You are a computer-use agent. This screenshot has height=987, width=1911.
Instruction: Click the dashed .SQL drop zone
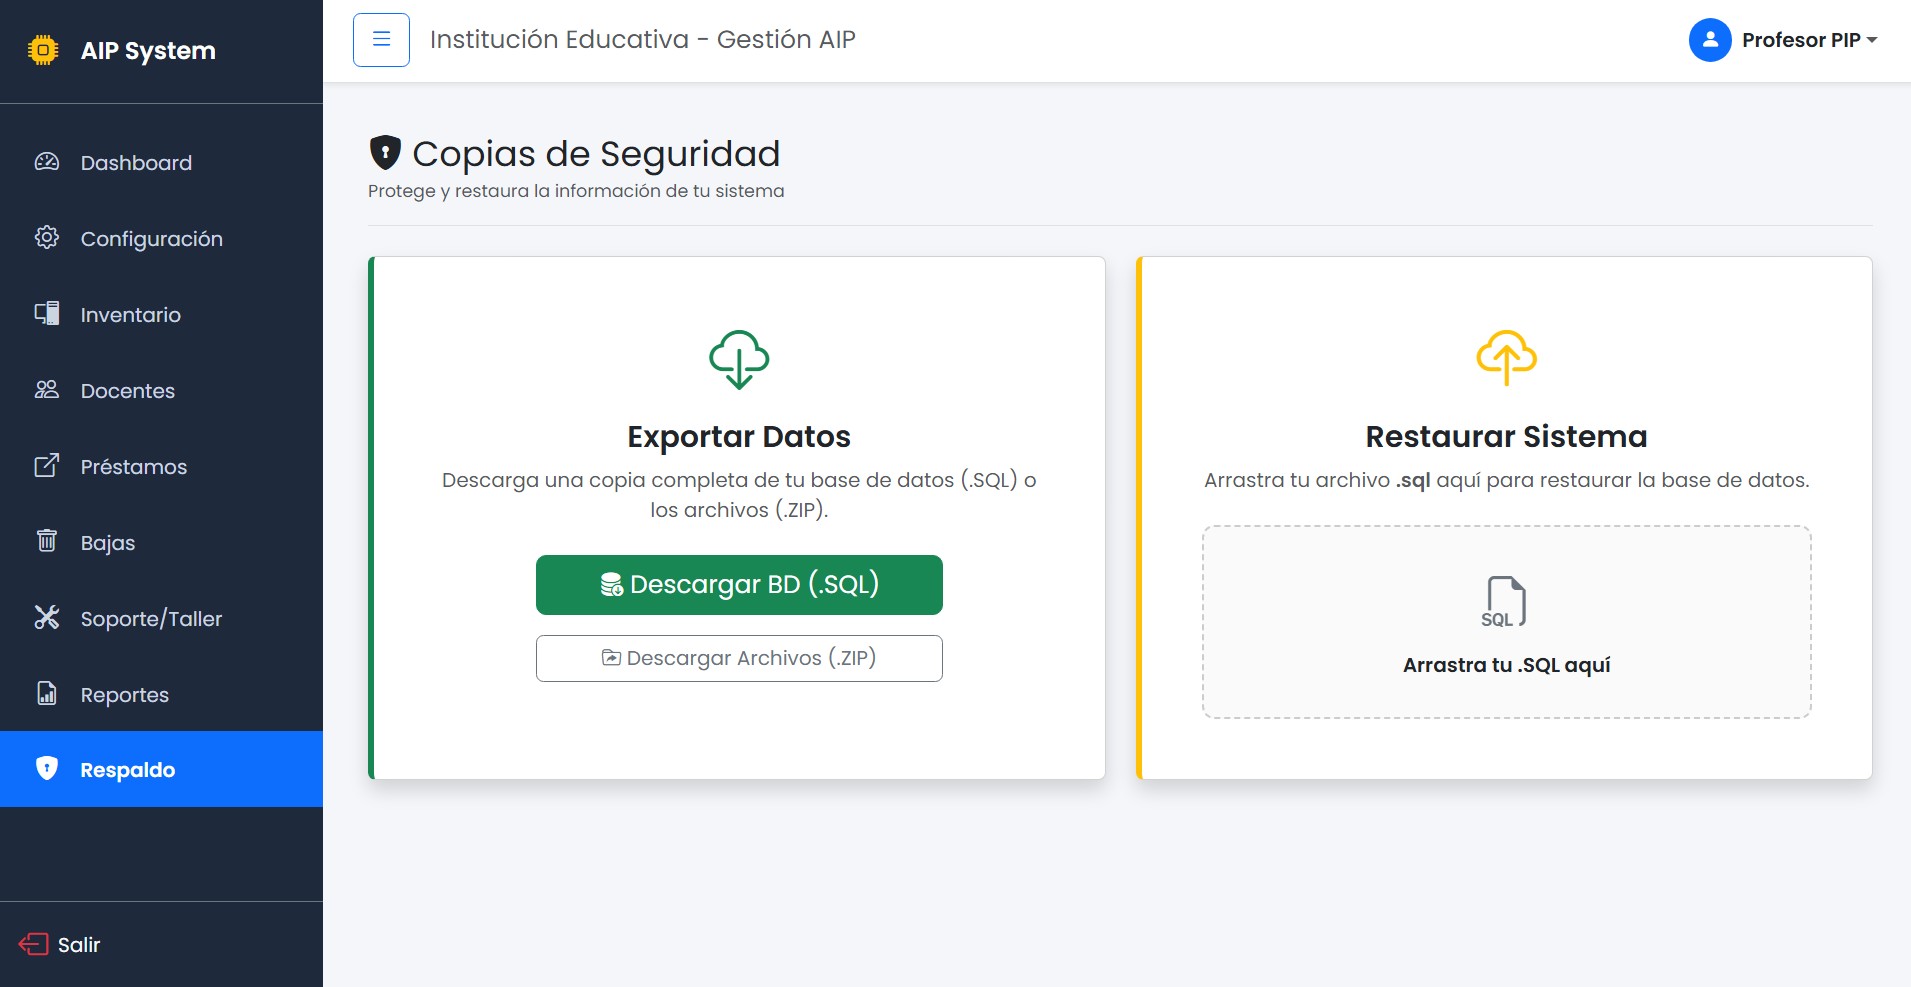coord(1505,621)
